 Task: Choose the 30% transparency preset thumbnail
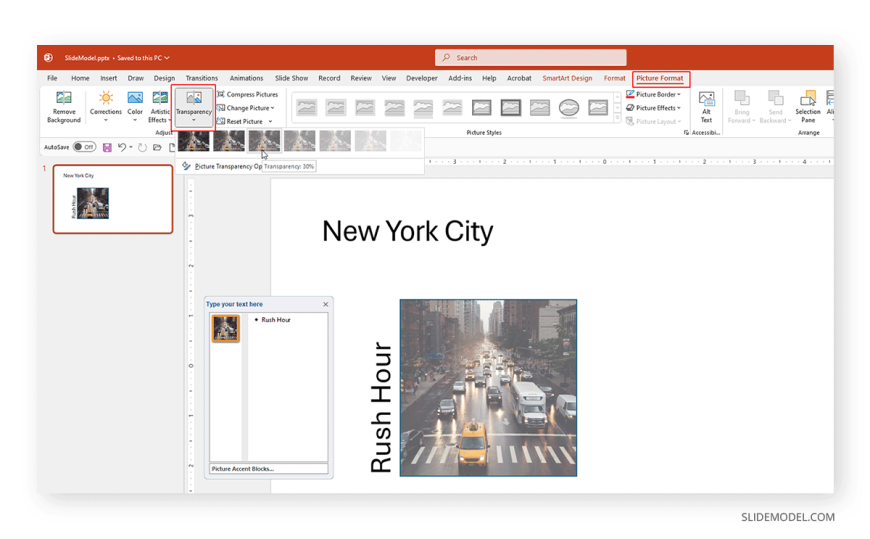coord(265,141)
